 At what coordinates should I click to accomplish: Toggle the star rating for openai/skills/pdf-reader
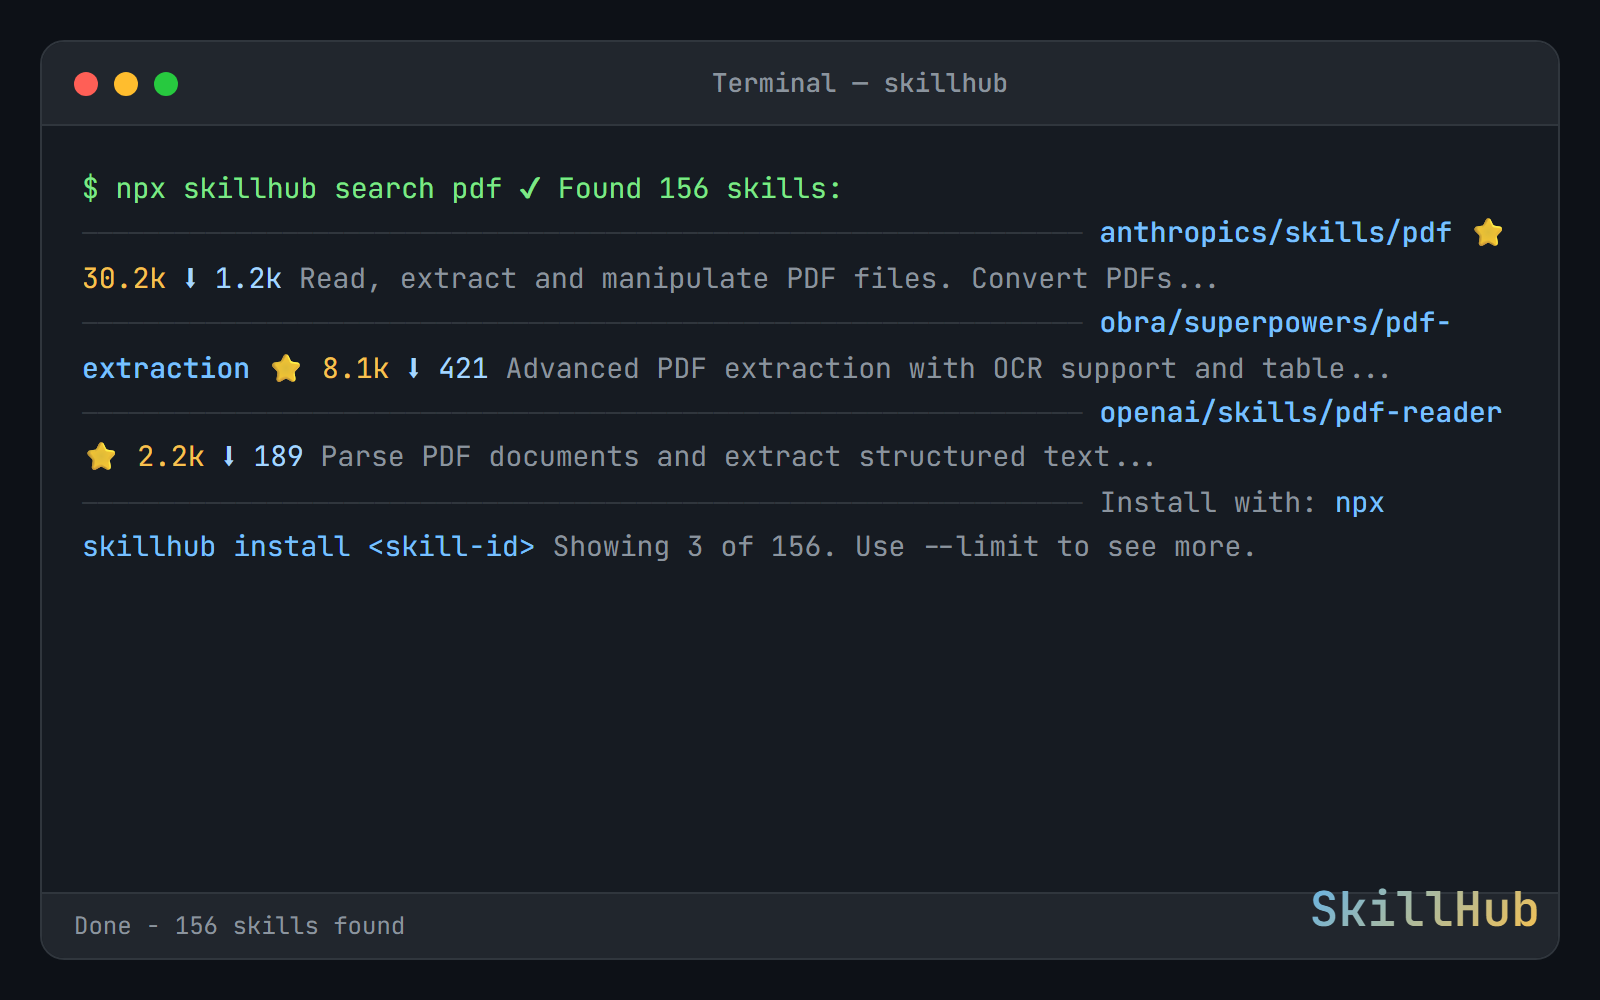(x=100, y=456)
